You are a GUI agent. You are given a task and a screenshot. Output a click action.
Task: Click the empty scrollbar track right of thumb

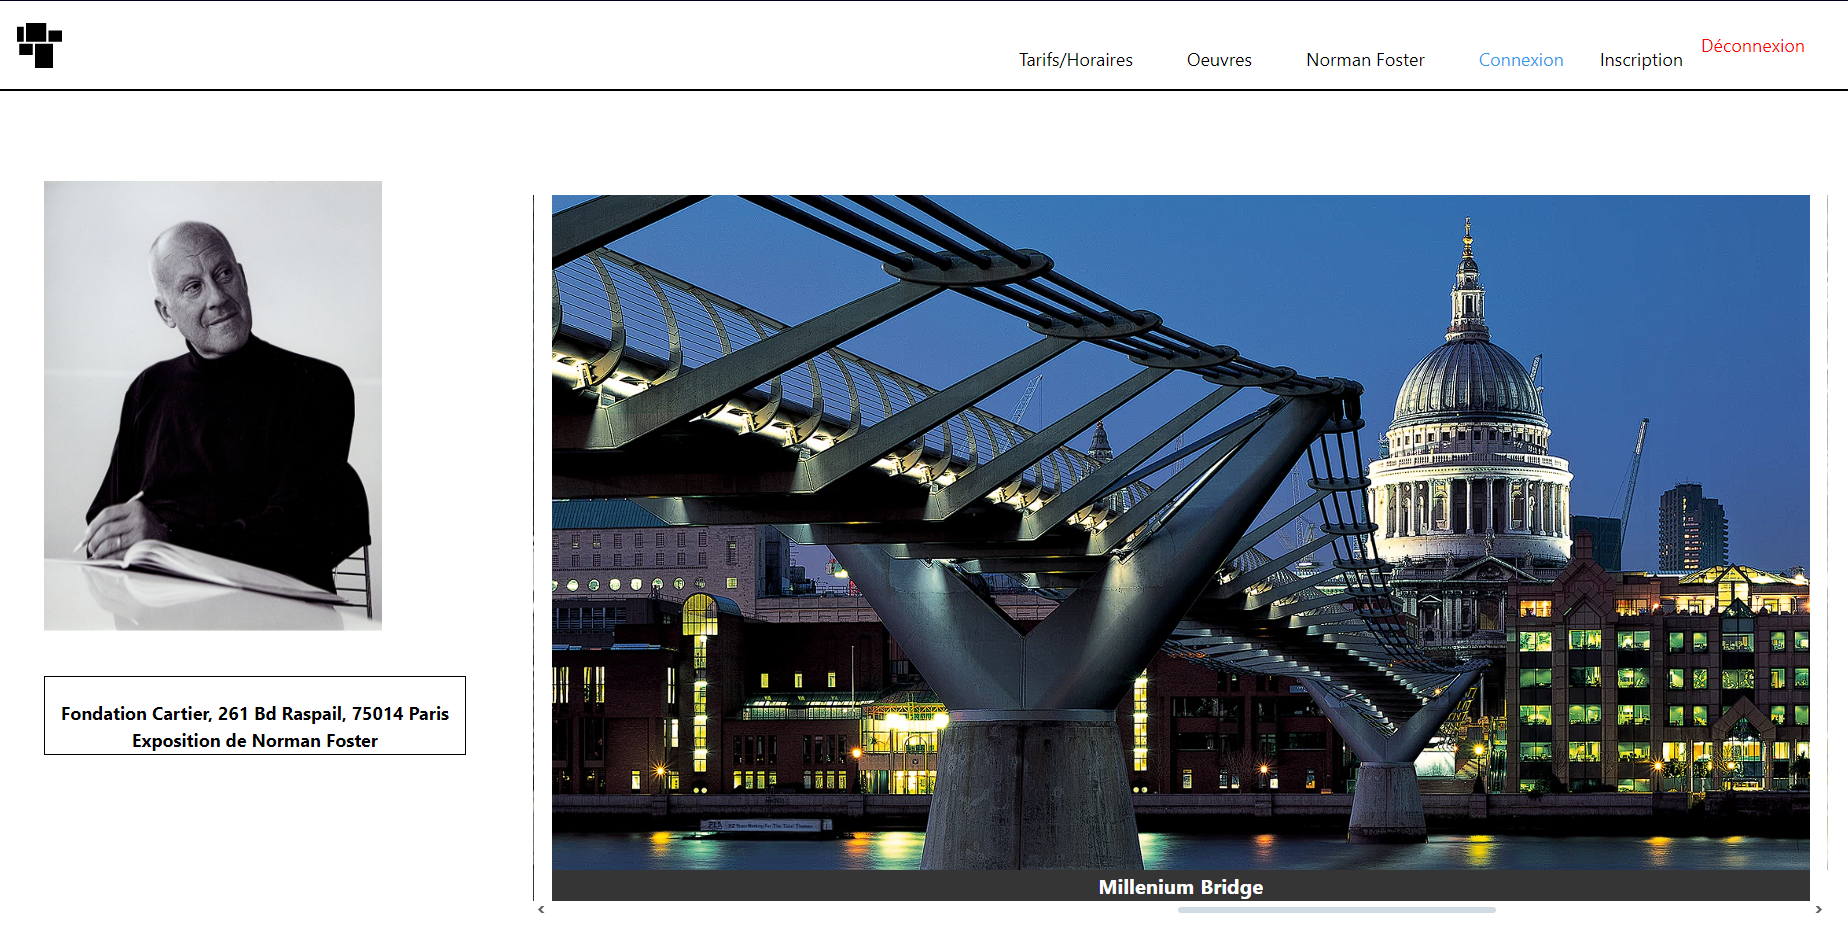[x=1650, y=910]
